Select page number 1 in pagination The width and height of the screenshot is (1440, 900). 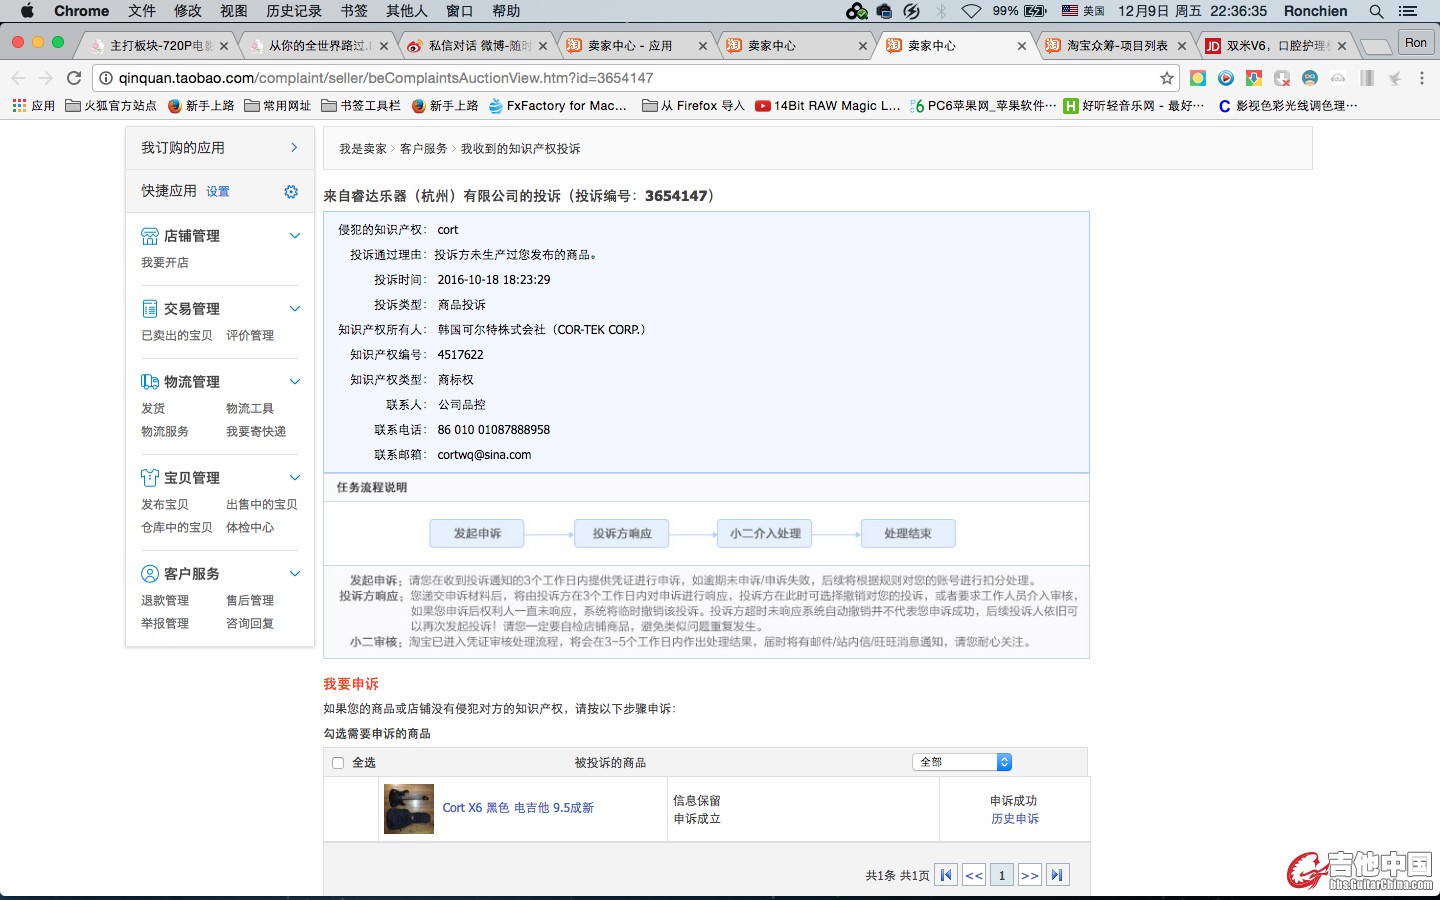point(1002,875)
